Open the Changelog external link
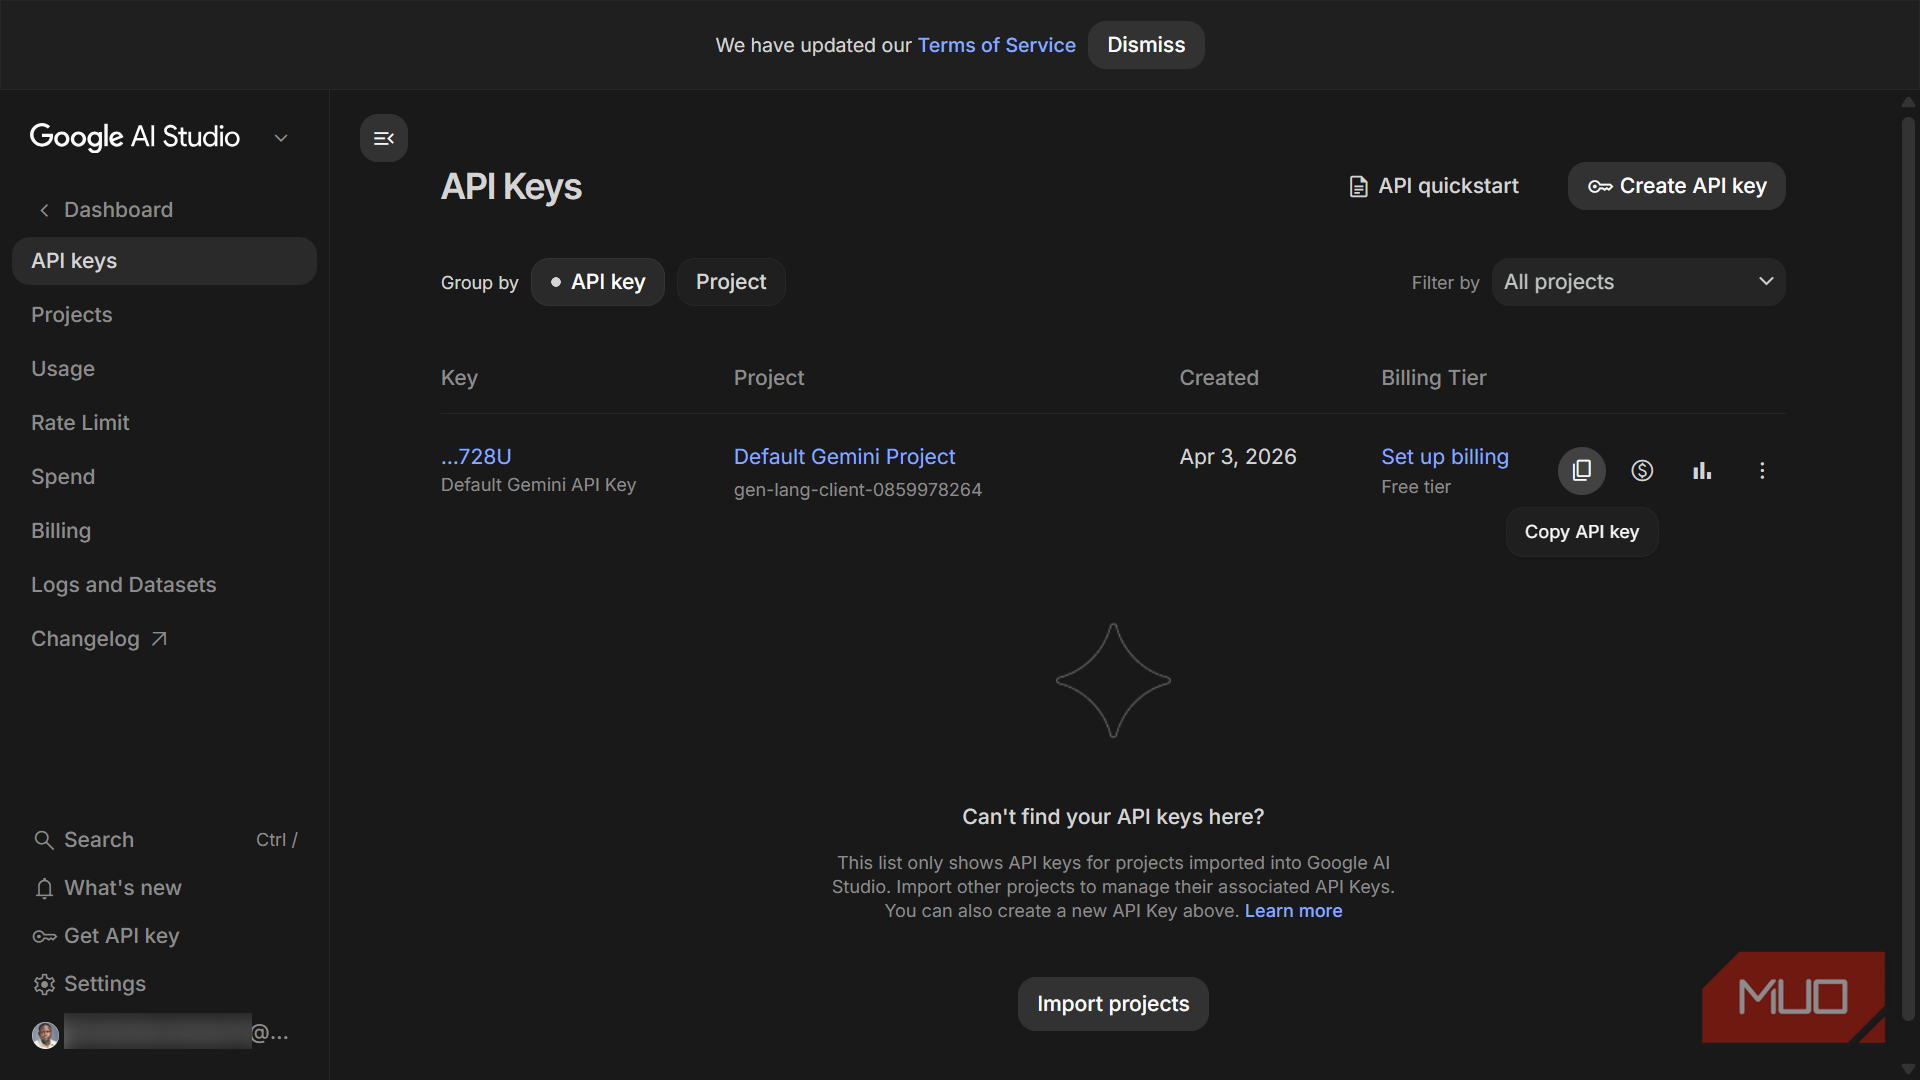Viewport: 1920px width, 1080px height. click(99, 639)
